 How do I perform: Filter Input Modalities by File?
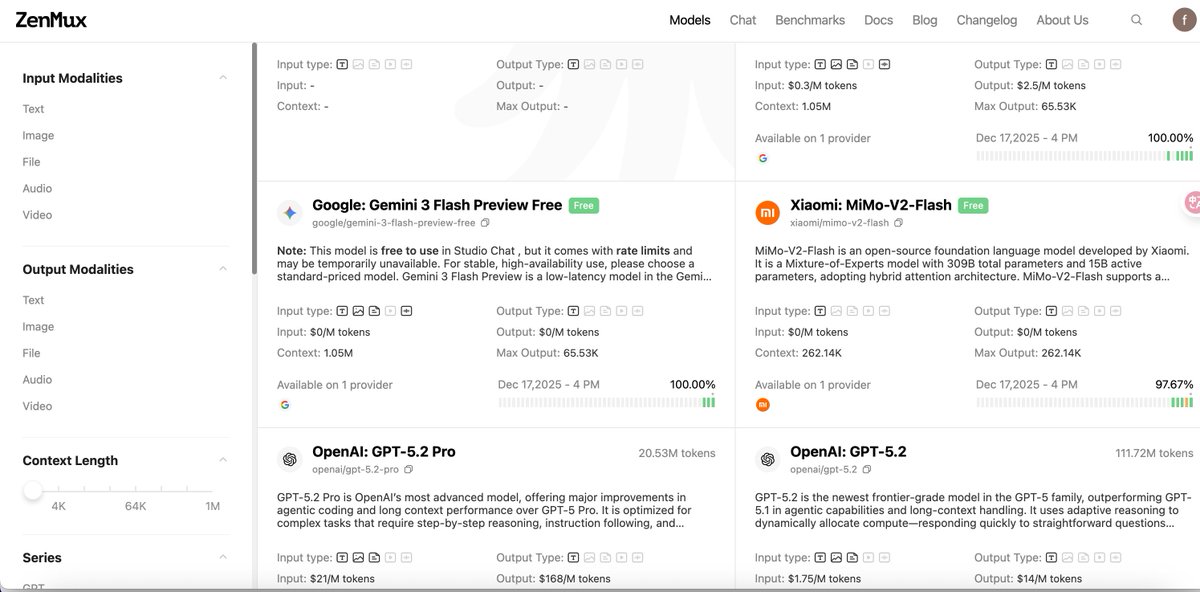[32, 162]
